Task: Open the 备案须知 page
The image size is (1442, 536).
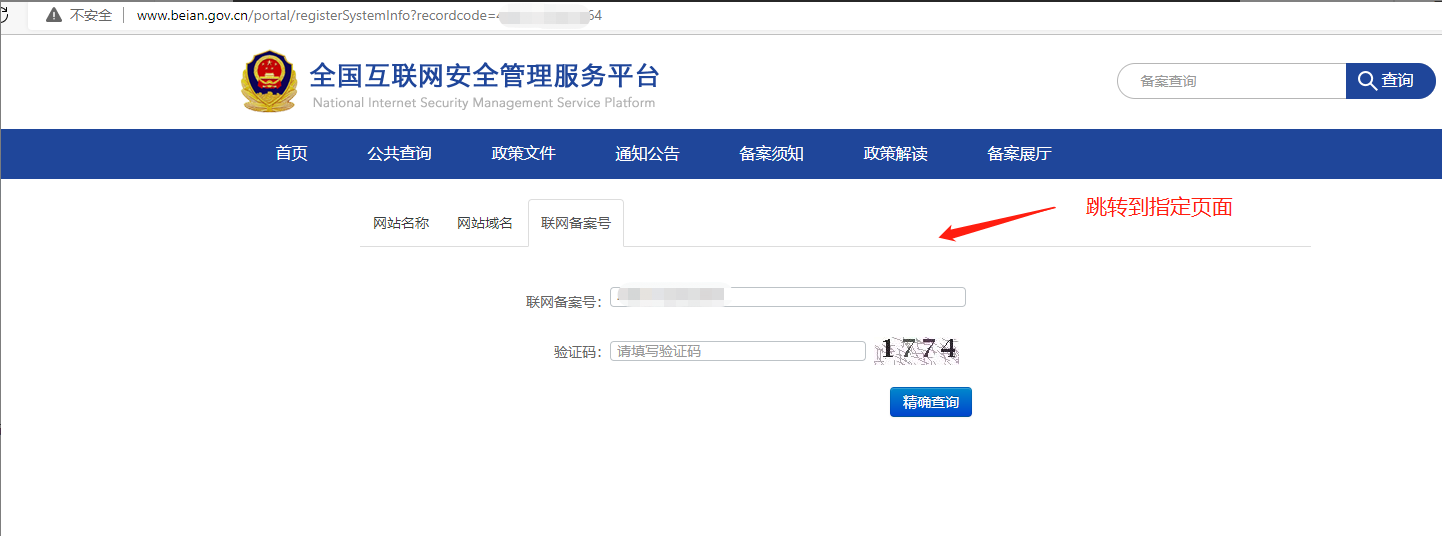Action: click(771, 154)
